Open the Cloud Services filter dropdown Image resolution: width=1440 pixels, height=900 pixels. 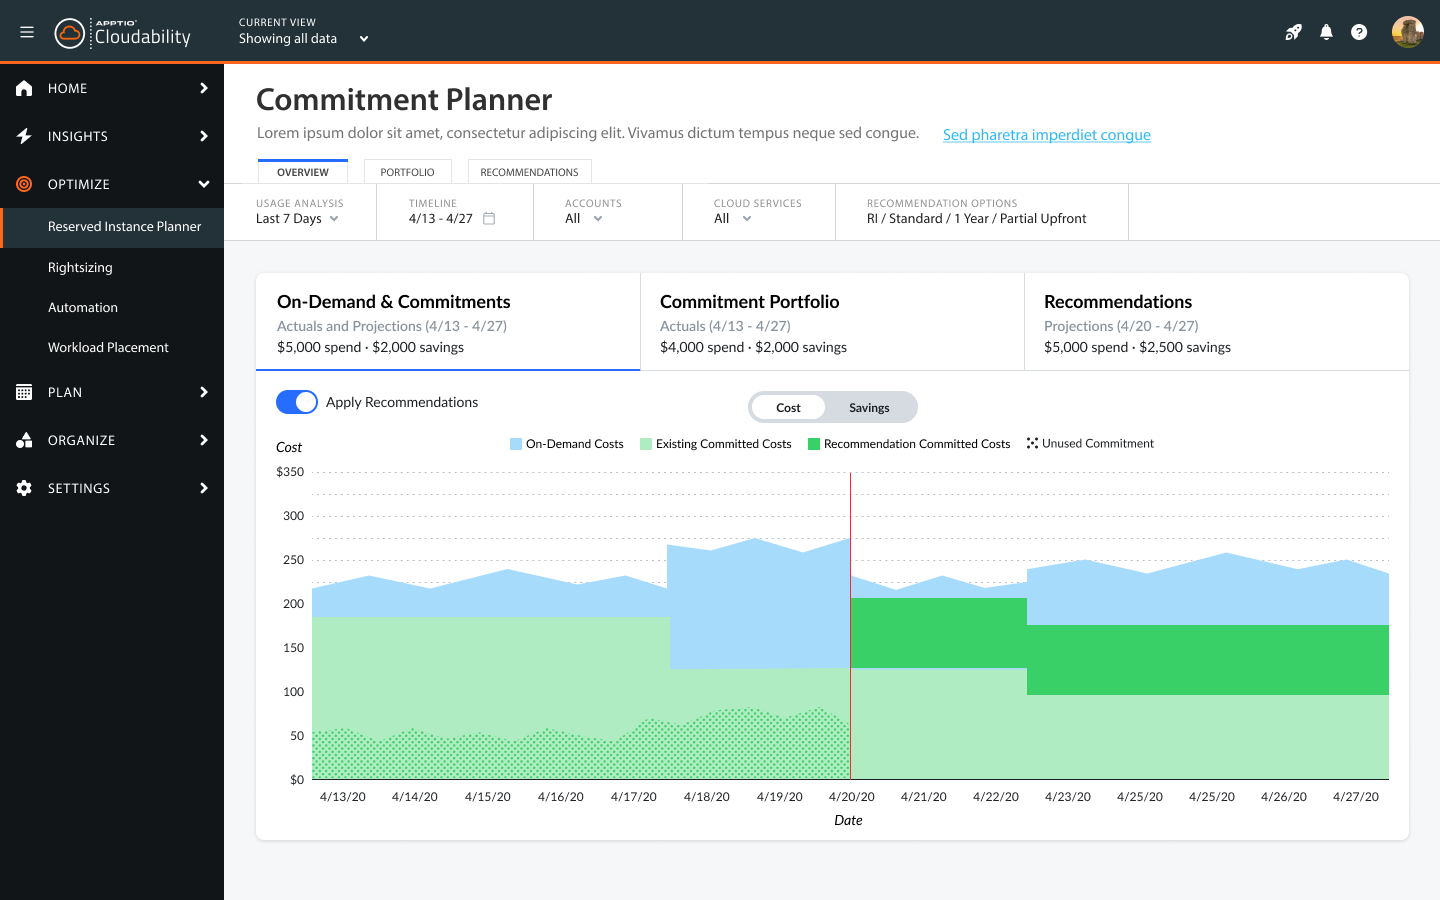[733, 219]
